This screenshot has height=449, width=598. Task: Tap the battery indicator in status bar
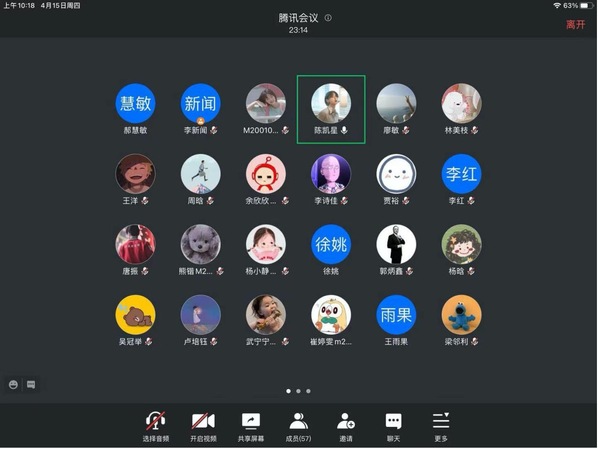[x=587, y=6]
